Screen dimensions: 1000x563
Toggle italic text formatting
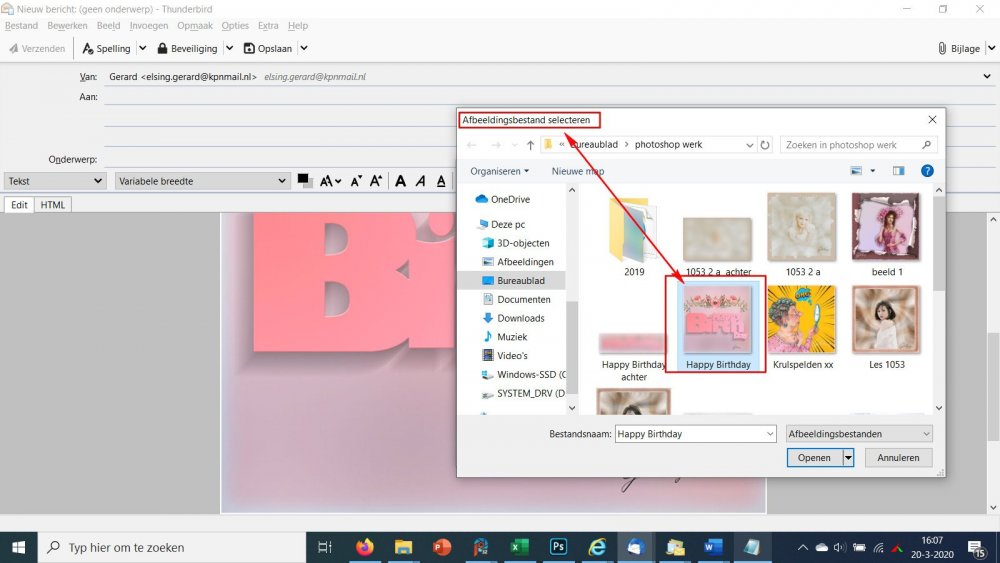coord(421,181)
